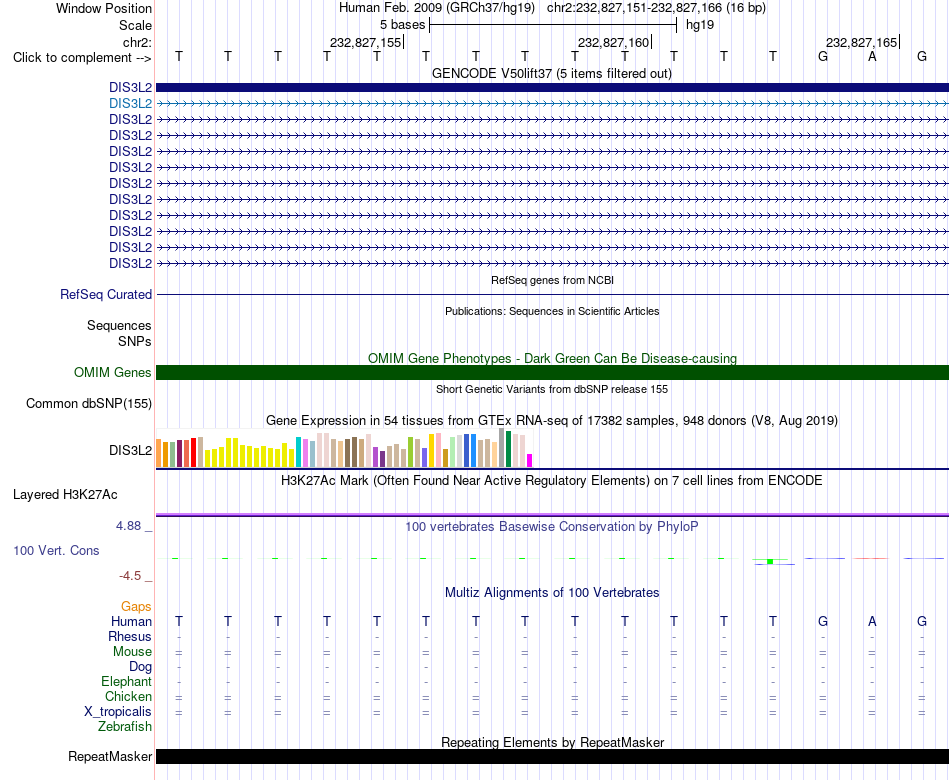This screenshot has width=950, height=780.
Task: Click the Sequences track label
Action: click(x=119, y=325)
